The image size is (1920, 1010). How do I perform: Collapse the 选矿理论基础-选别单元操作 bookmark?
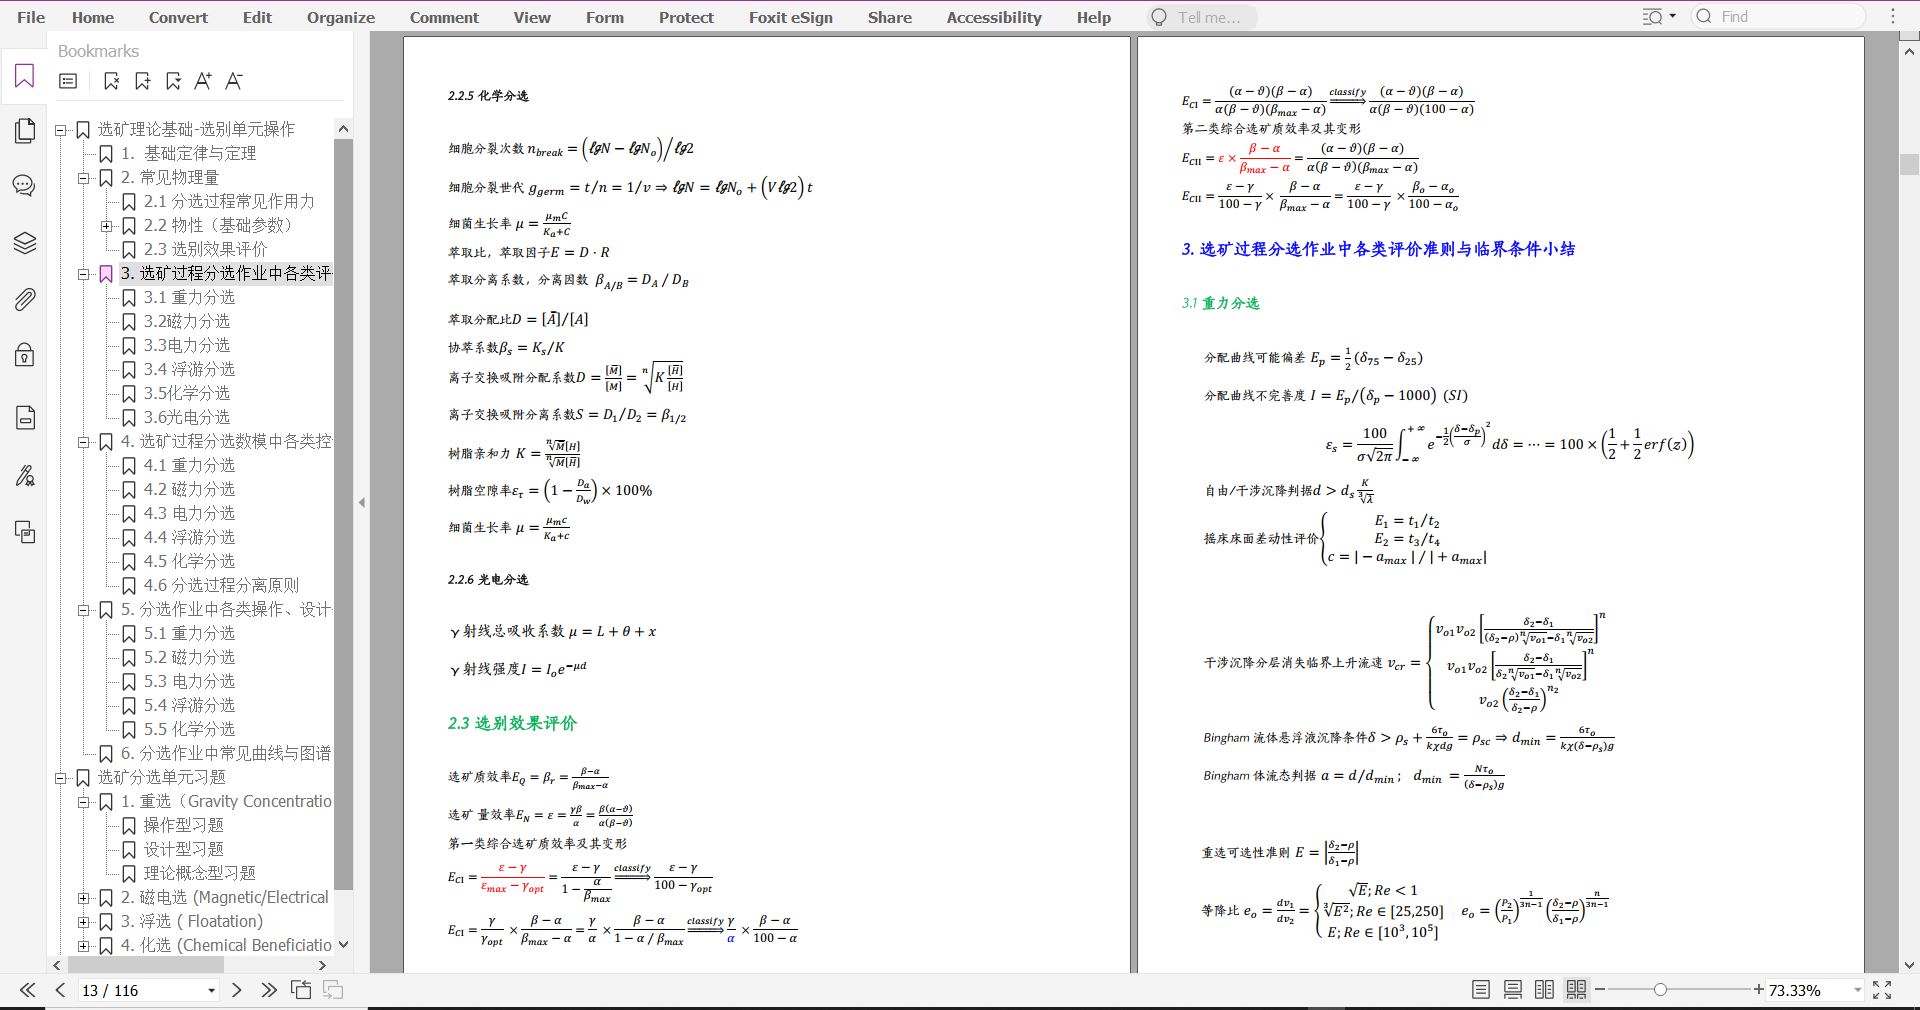point(60,130)
